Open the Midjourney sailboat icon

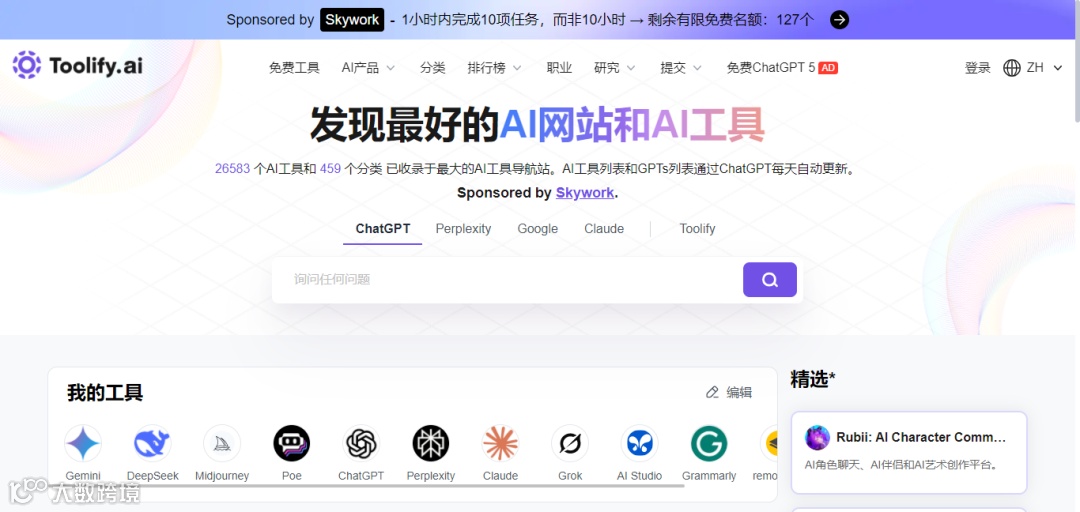[x=222, y=443]
